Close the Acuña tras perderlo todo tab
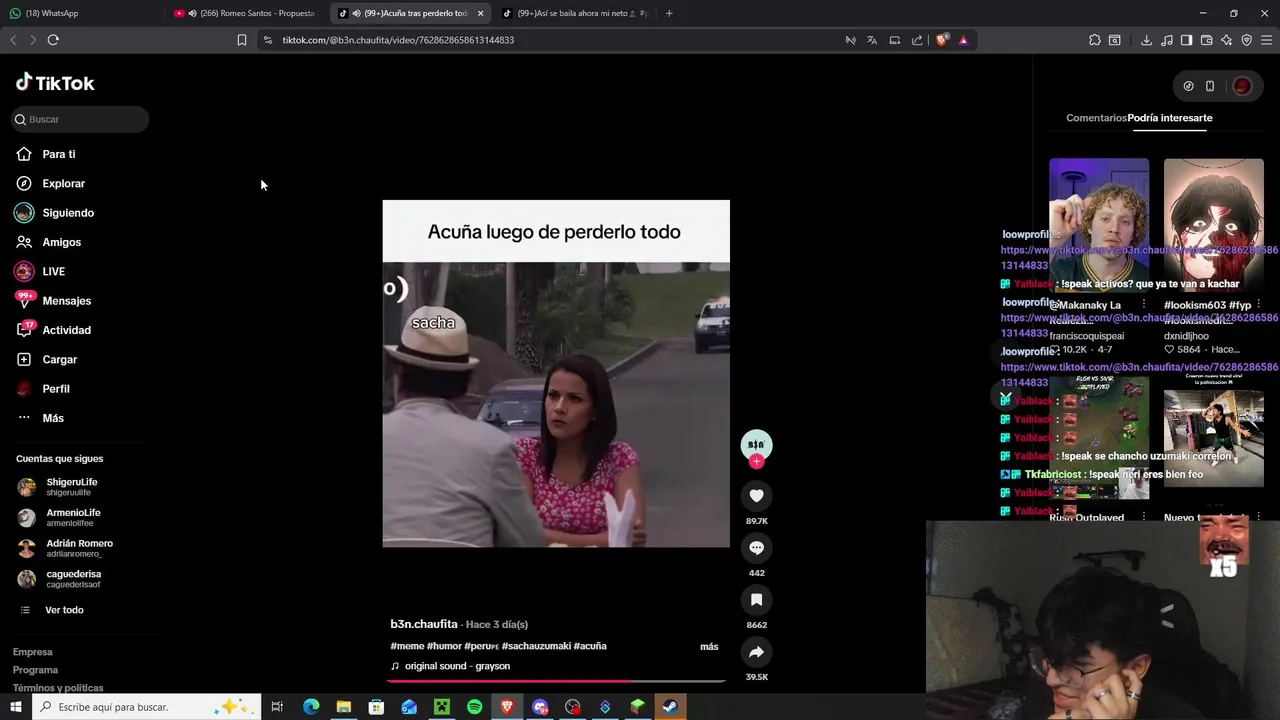The image size is (1280, 720). point(481,13)
